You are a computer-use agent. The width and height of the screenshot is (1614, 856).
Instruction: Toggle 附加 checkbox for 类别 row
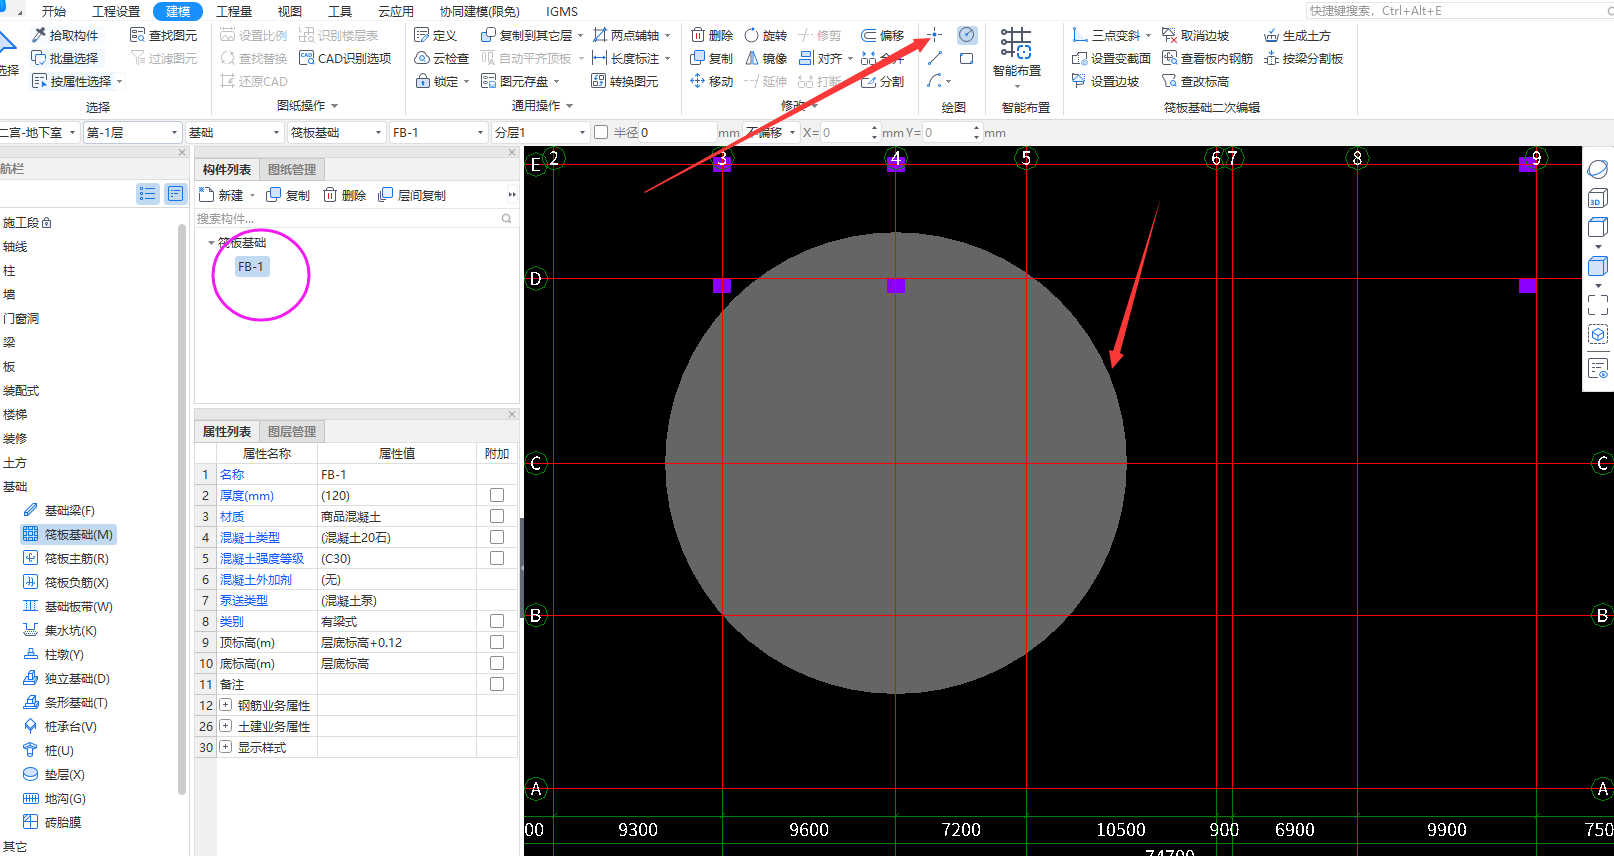(497, 621)
